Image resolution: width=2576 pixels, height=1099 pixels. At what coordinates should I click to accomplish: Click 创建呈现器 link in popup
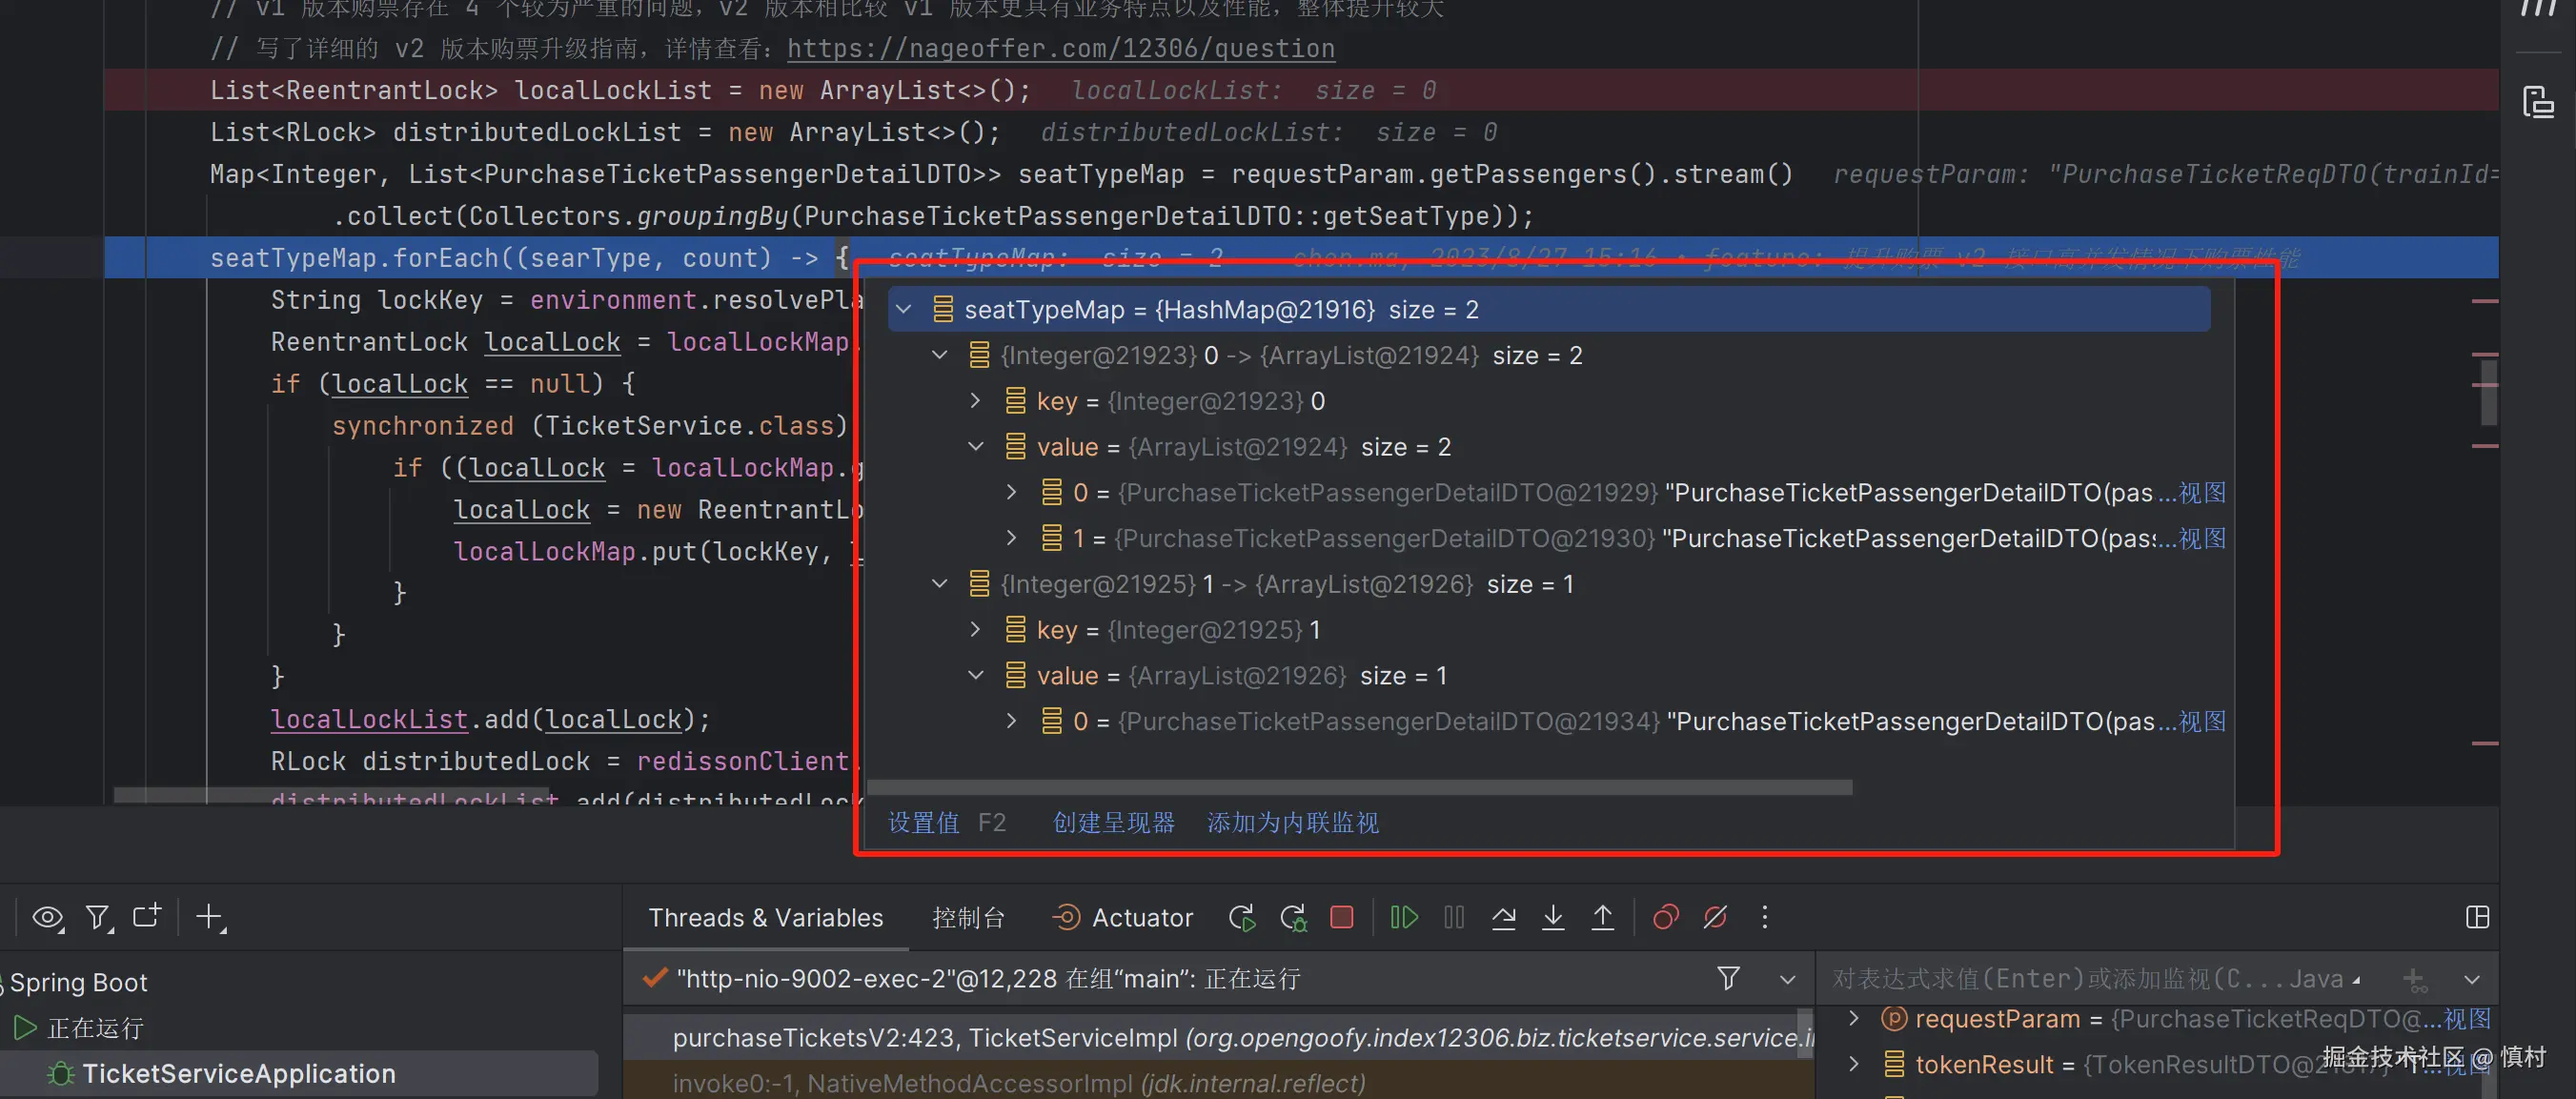pyautogui.click(x=1113, y=822)
